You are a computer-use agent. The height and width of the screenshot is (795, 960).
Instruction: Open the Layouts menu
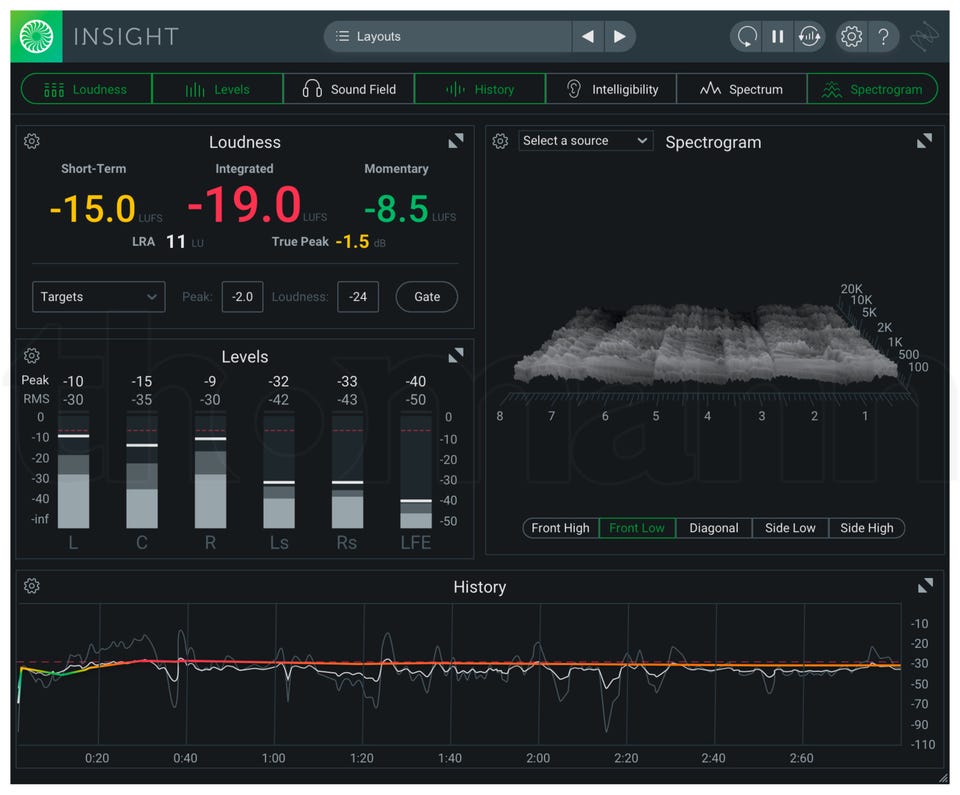pos(448,37)
